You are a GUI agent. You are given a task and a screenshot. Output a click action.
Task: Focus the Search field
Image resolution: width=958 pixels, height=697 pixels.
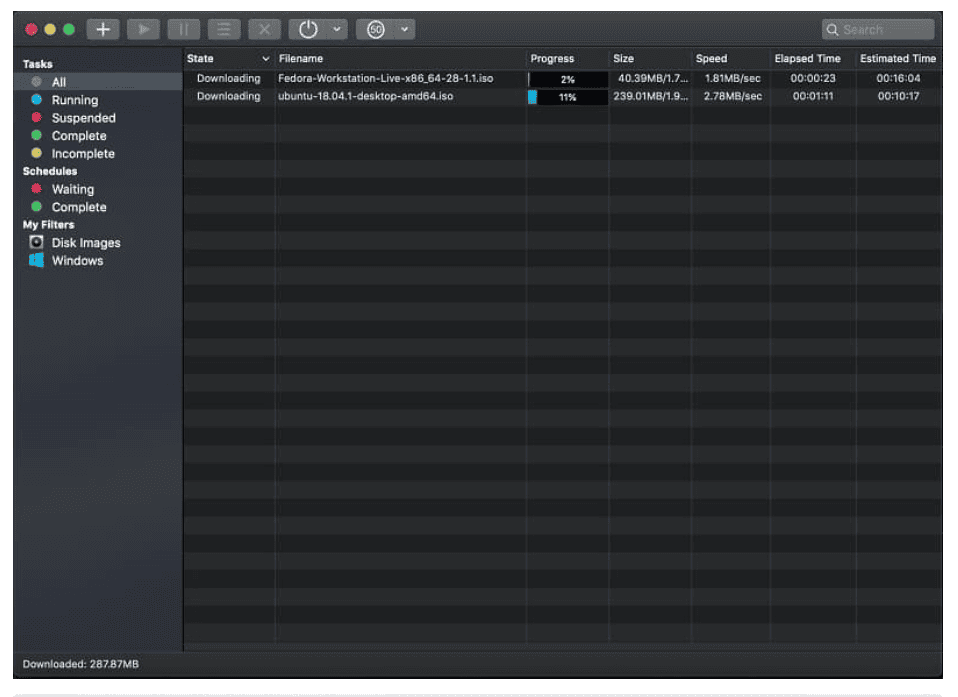pyautogui.click(x=878, y=29)
